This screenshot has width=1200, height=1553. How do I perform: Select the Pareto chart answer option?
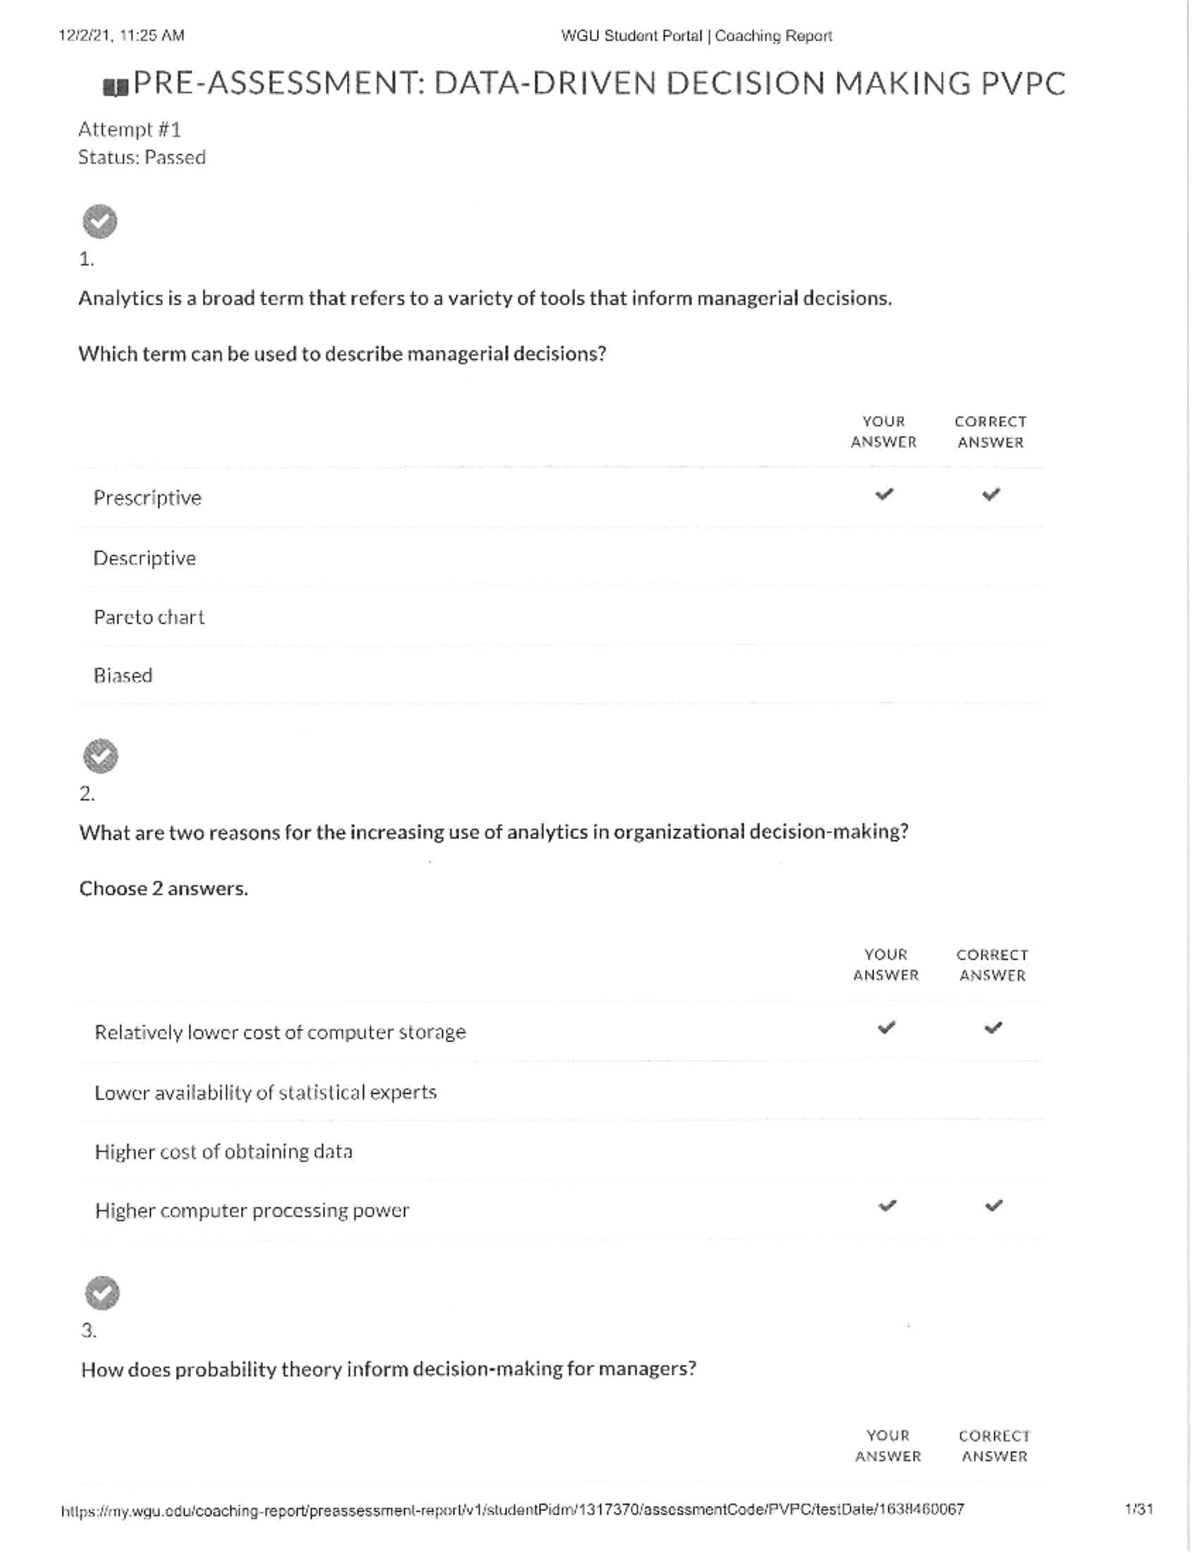click(x=149, y=617)
